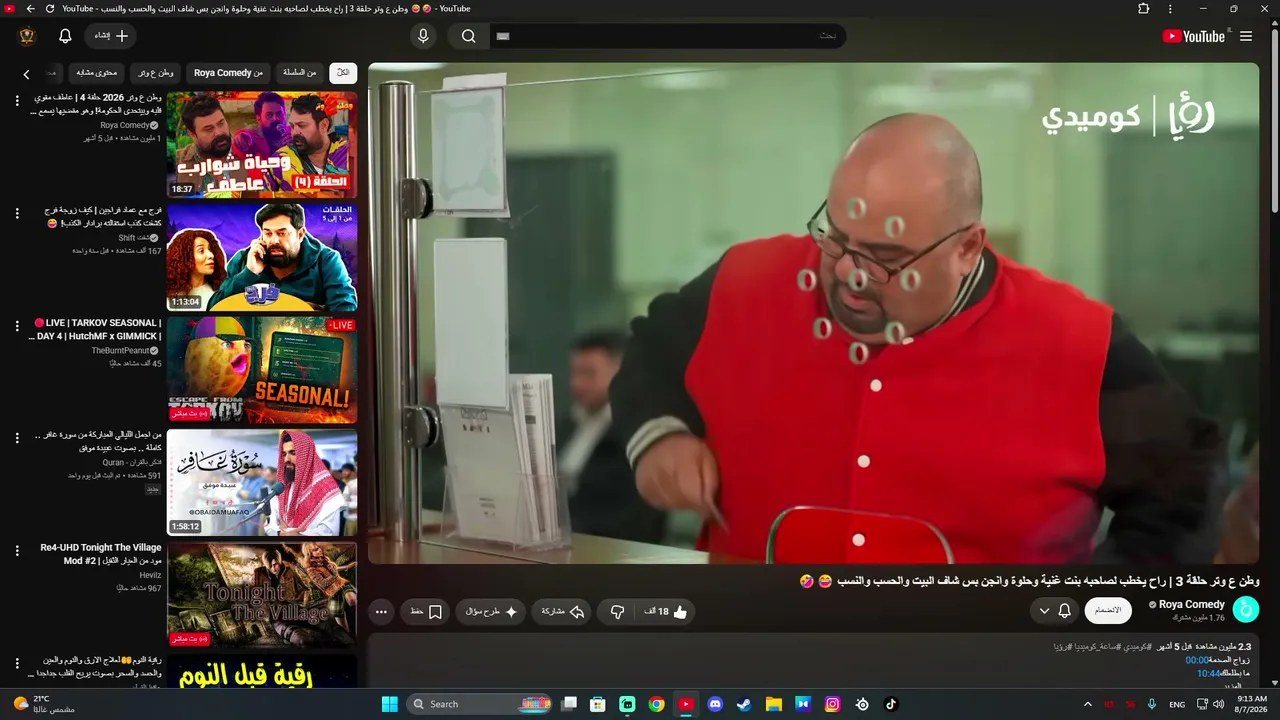Start voice search with the microphone
The image size is (1280, 720).
423,36
